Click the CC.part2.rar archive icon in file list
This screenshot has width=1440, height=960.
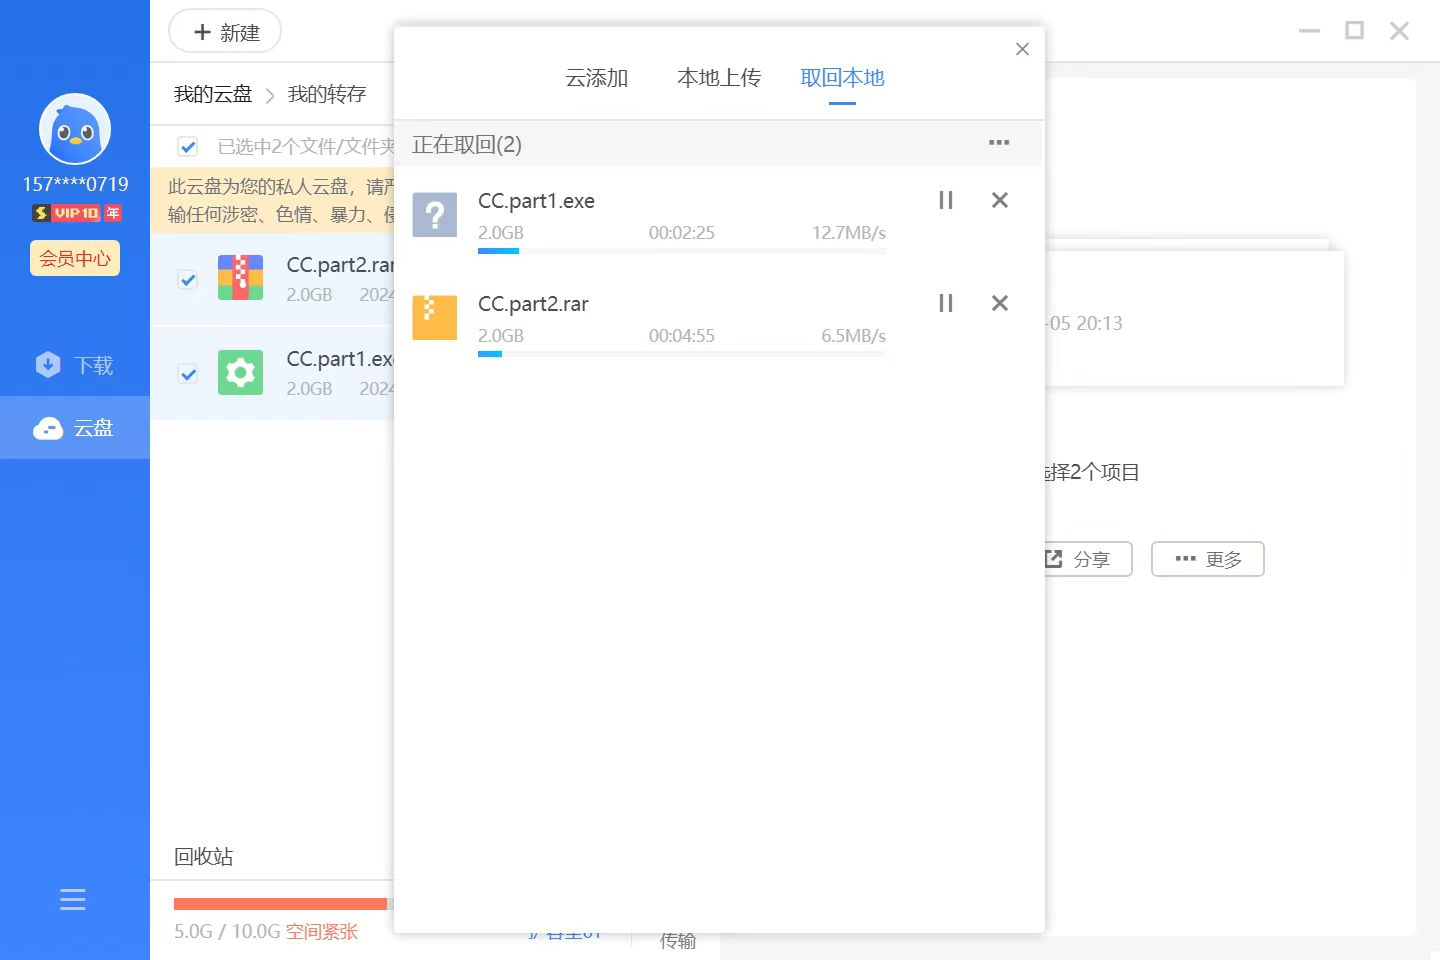[240, 278]
